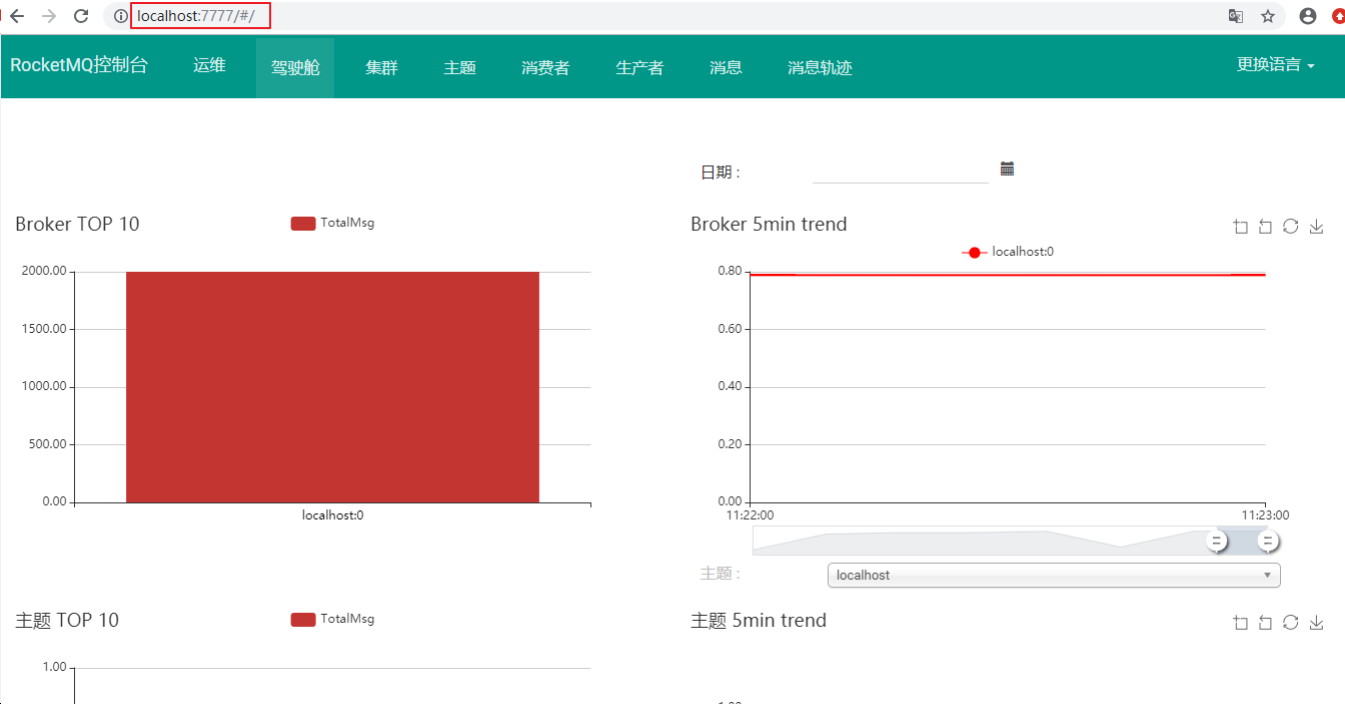1345x704 pixels.
Task: Click zoom reset icon in 主题 5min trend
Action: (1265, 623)
